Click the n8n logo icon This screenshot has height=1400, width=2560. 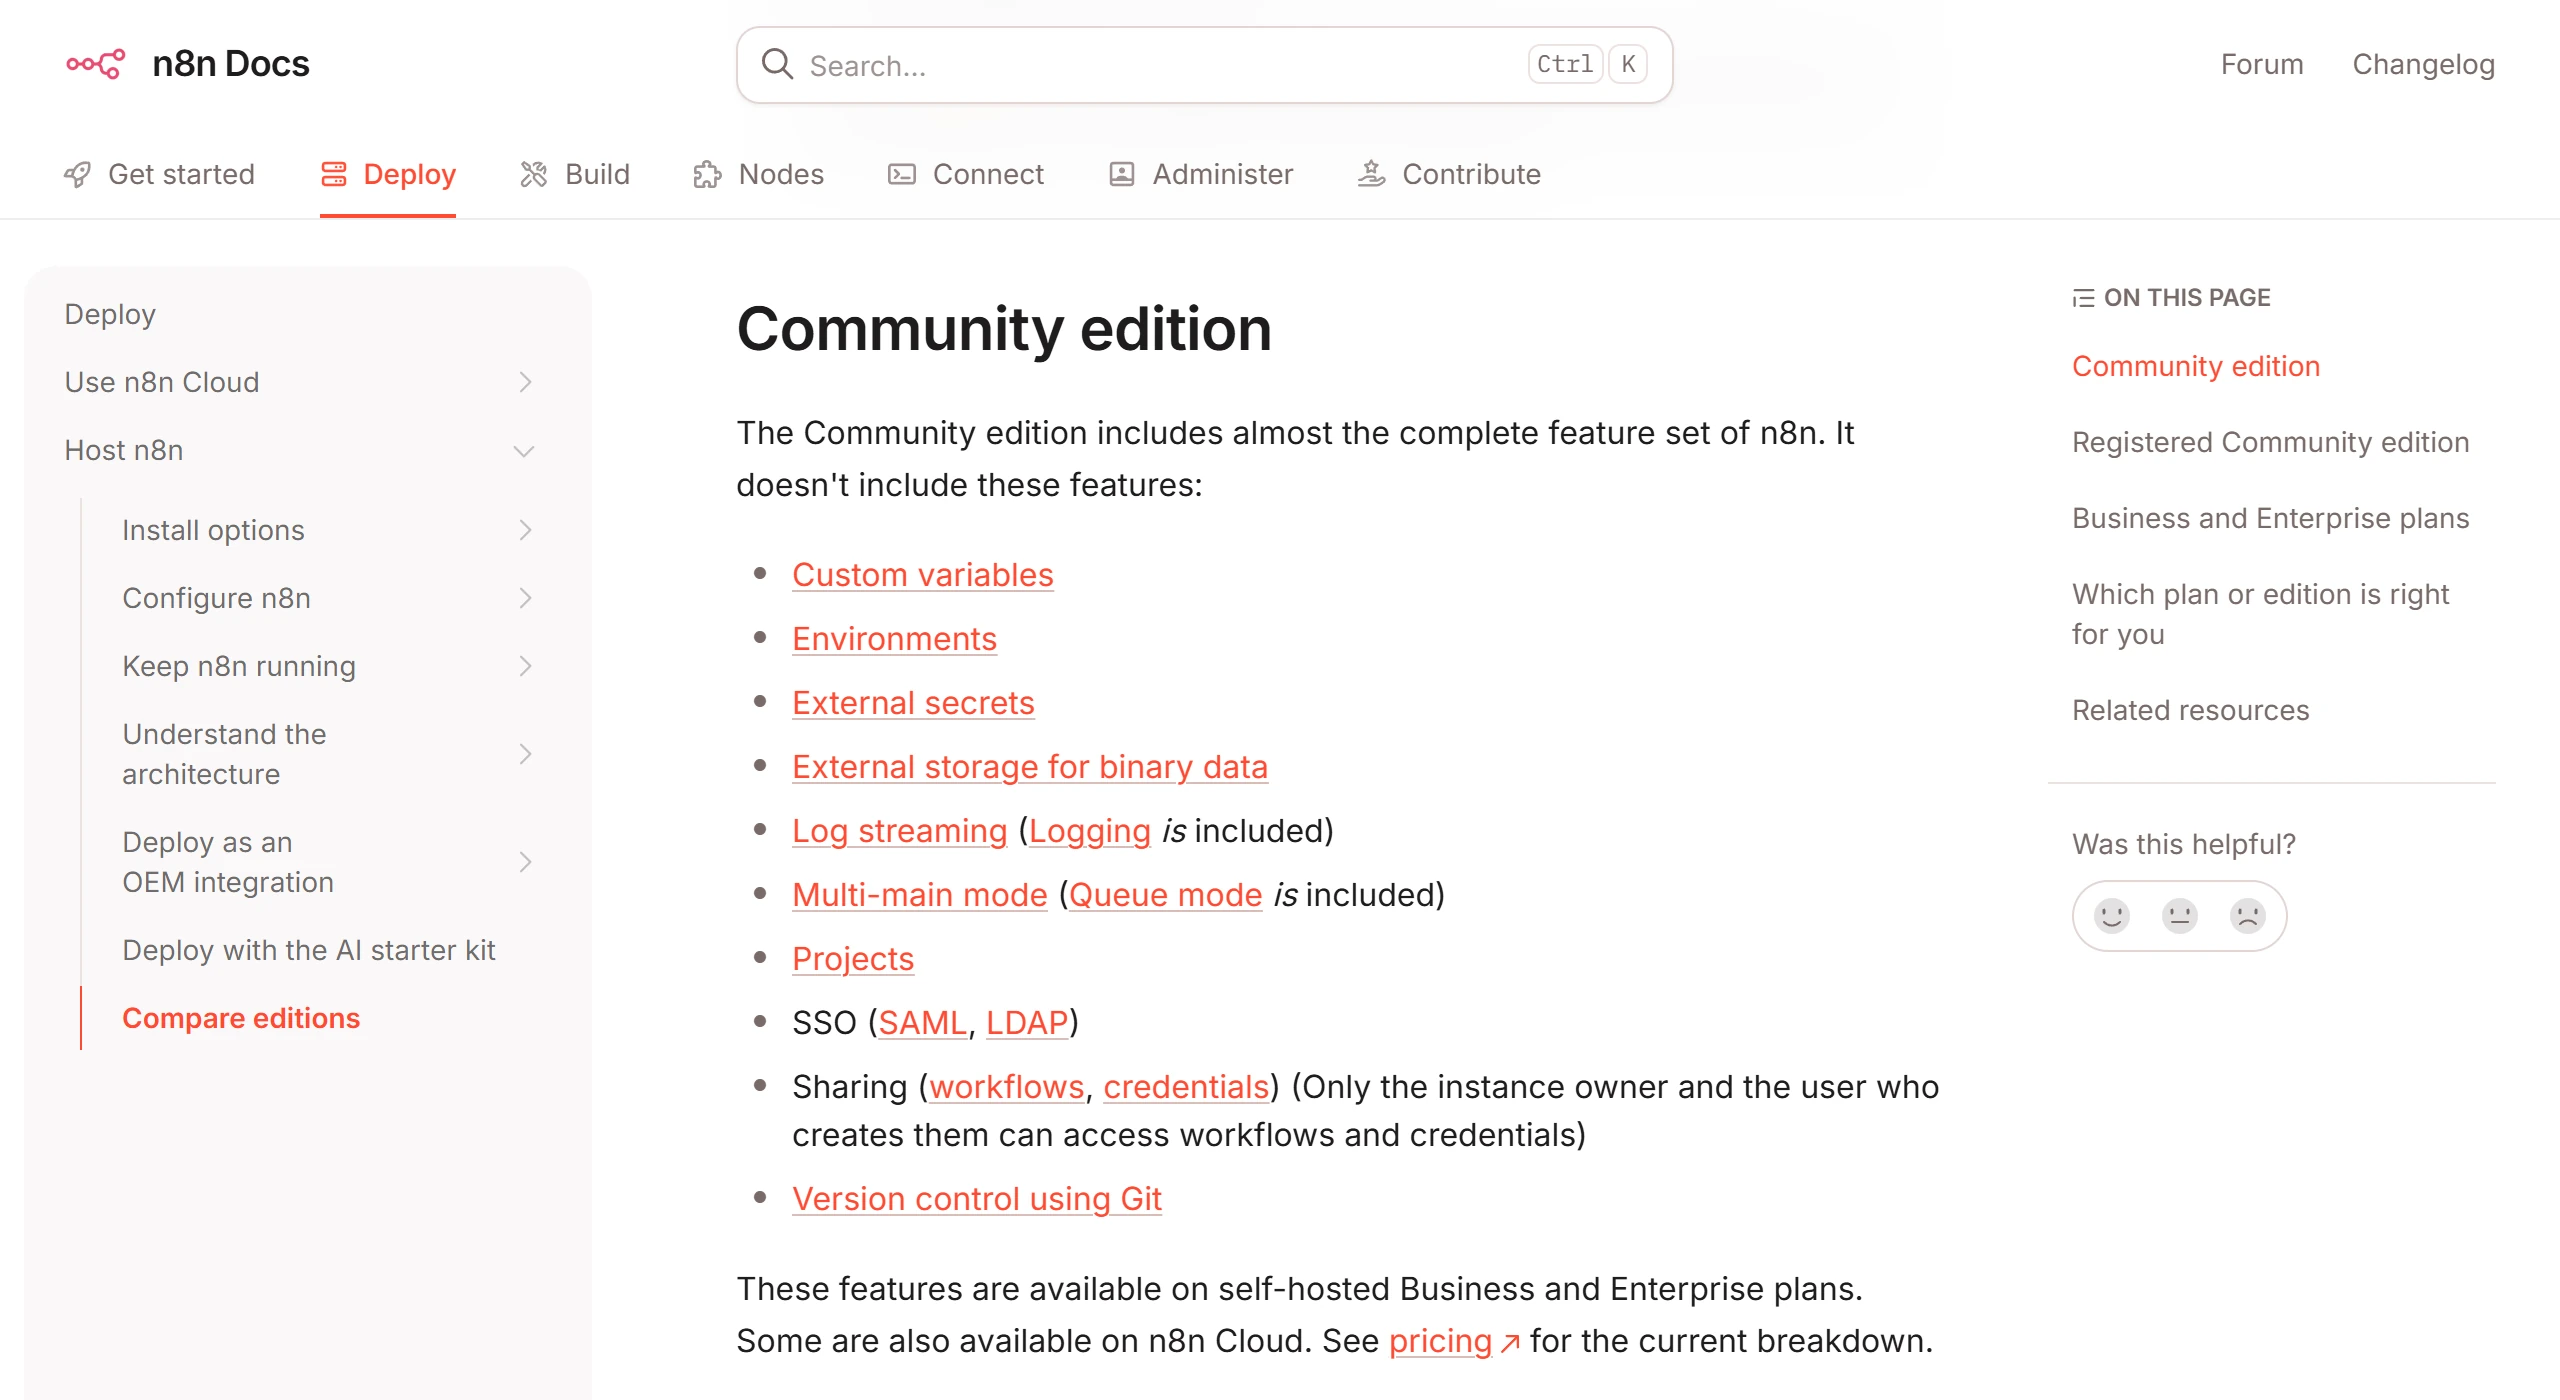pos(95,64)
